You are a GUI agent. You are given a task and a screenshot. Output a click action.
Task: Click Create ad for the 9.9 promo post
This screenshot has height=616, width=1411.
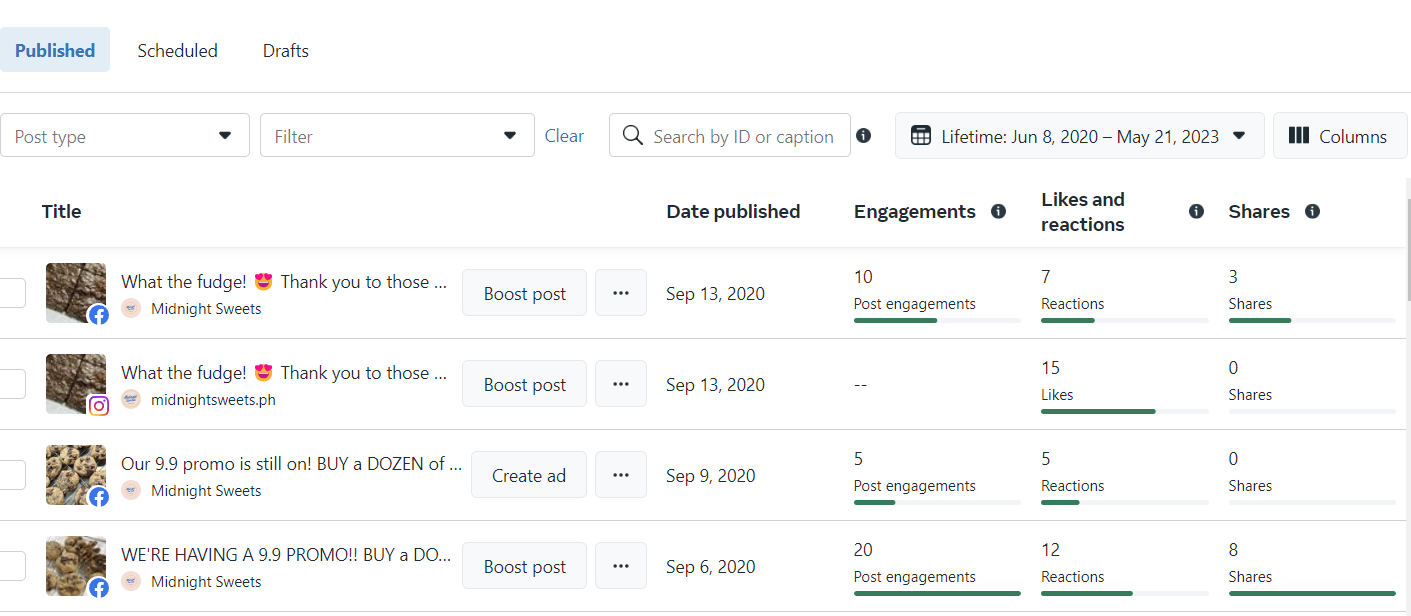point(529,475)
